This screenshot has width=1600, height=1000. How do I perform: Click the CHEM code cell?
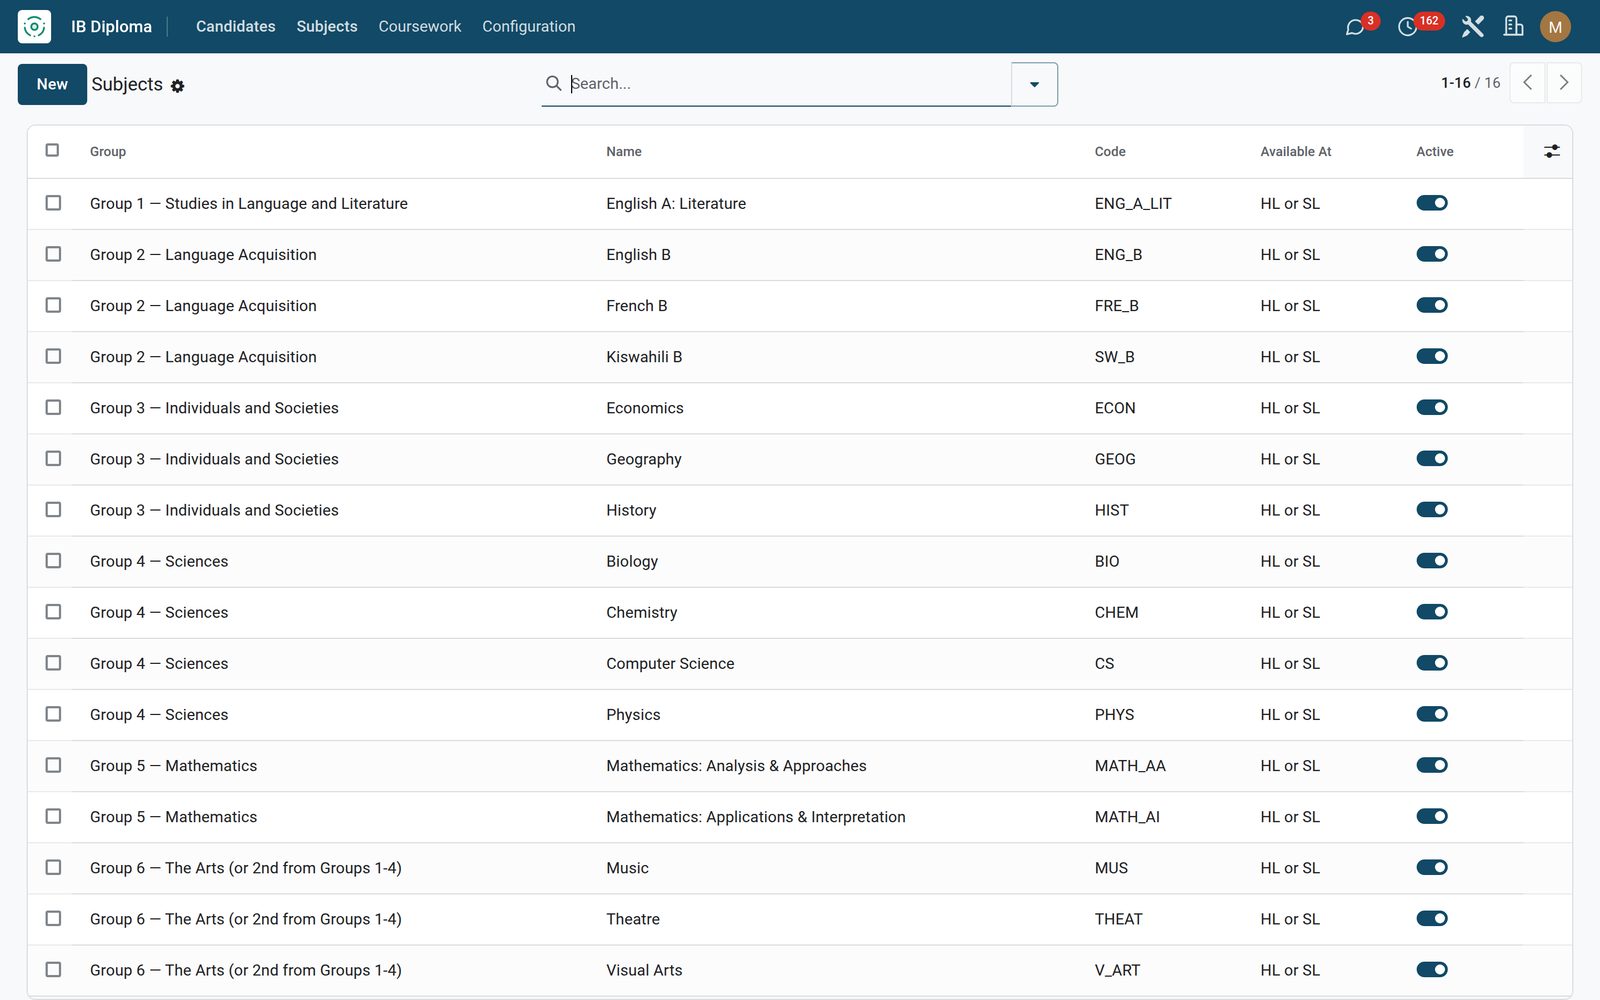pyautogui.click(x=1116, y=612)
